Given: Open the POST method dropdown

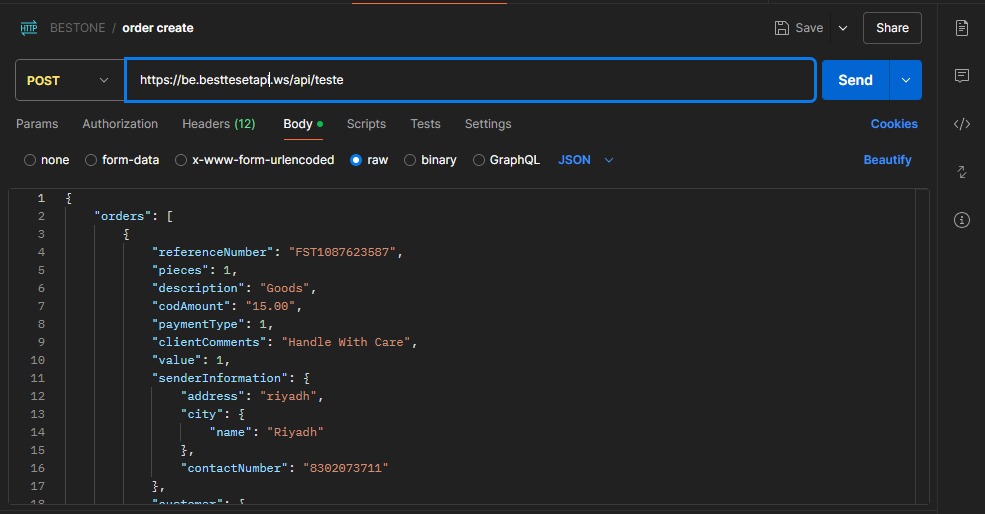Looking at the screenshot, I should point(66,80).
